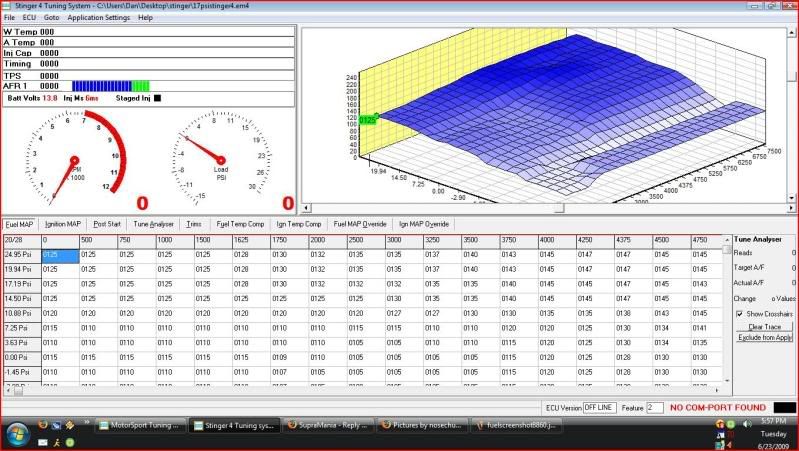Click the -1.45 Psi row header

[x=22, y=373]
